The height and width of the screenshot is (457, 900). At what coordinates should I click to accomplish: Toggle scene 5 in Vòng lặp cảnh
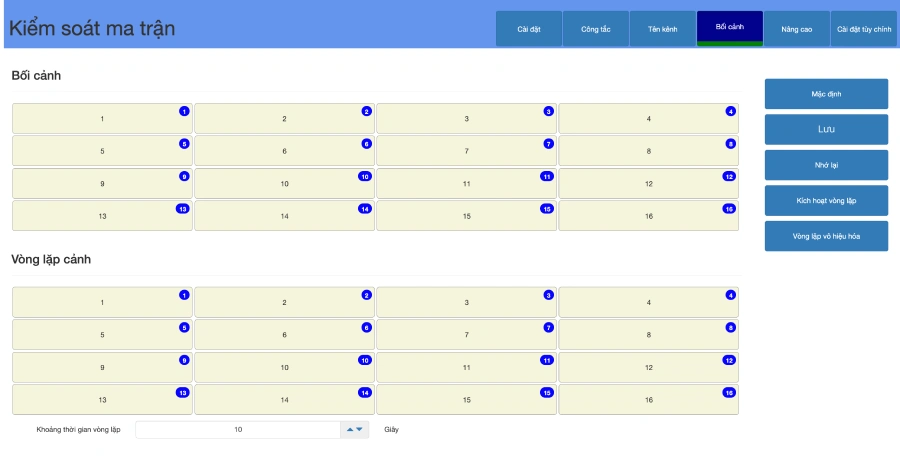102,335
